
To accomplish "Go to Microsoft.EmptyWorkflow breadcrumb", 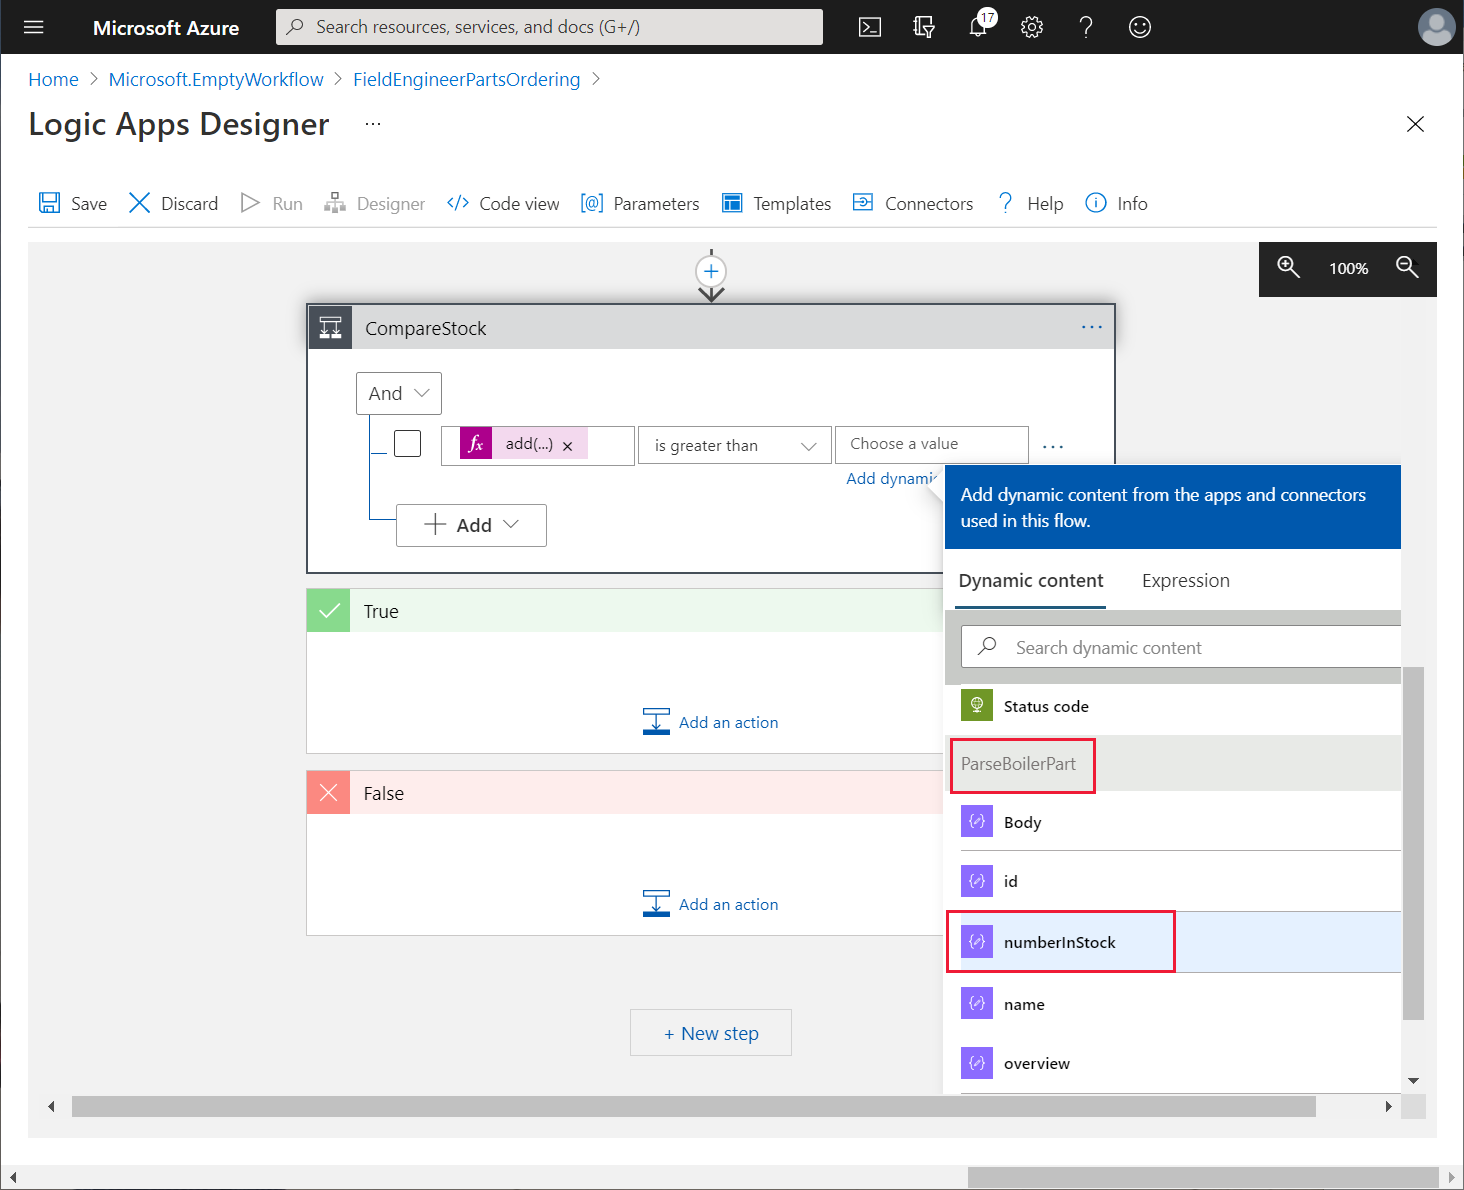I will pos(216,80).
